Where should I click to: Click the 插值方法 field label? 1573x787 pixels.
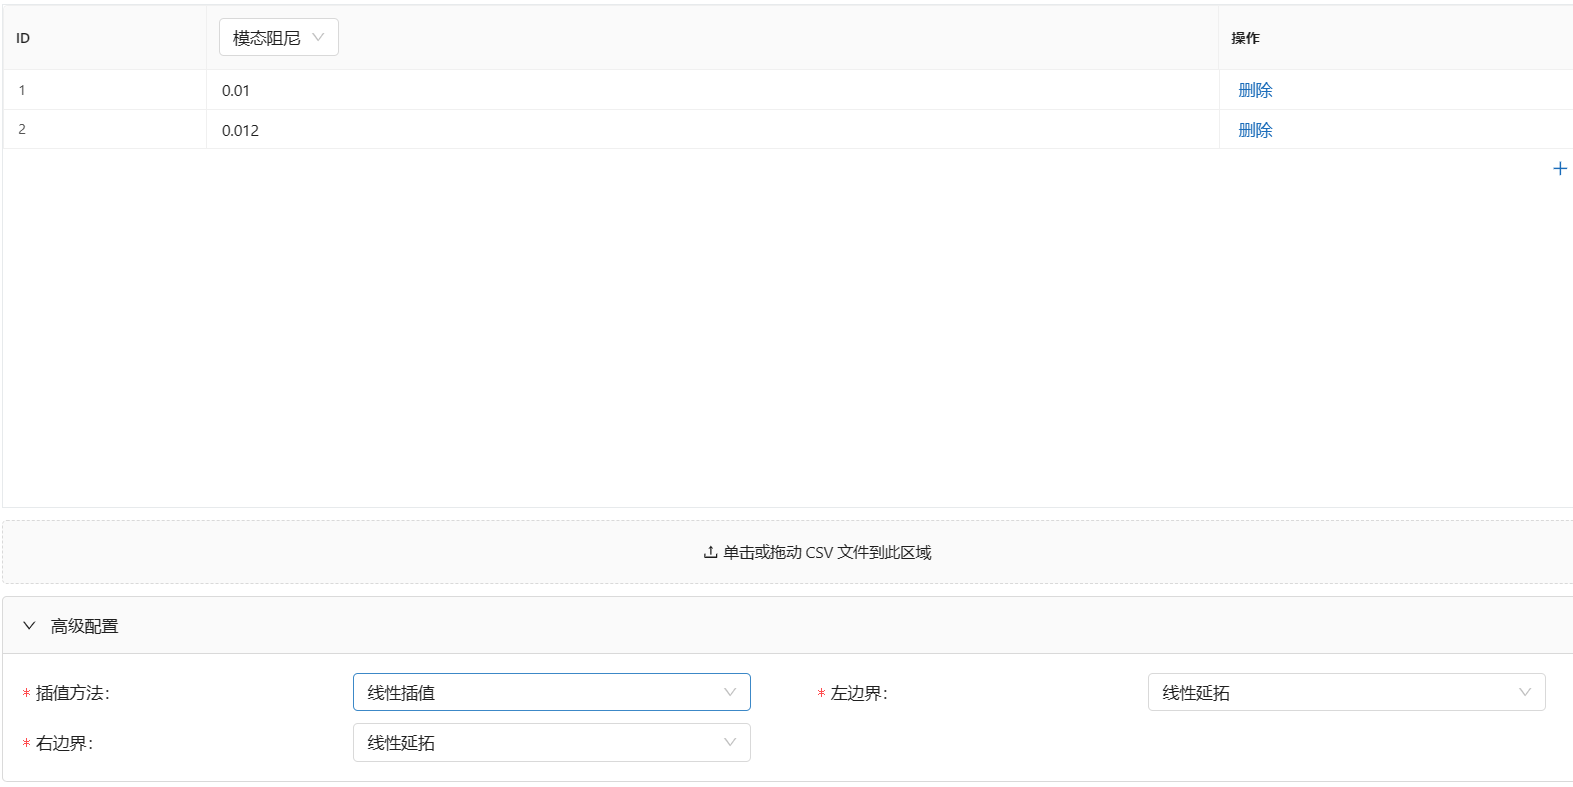pyautogui.click(x=72, y=693)
